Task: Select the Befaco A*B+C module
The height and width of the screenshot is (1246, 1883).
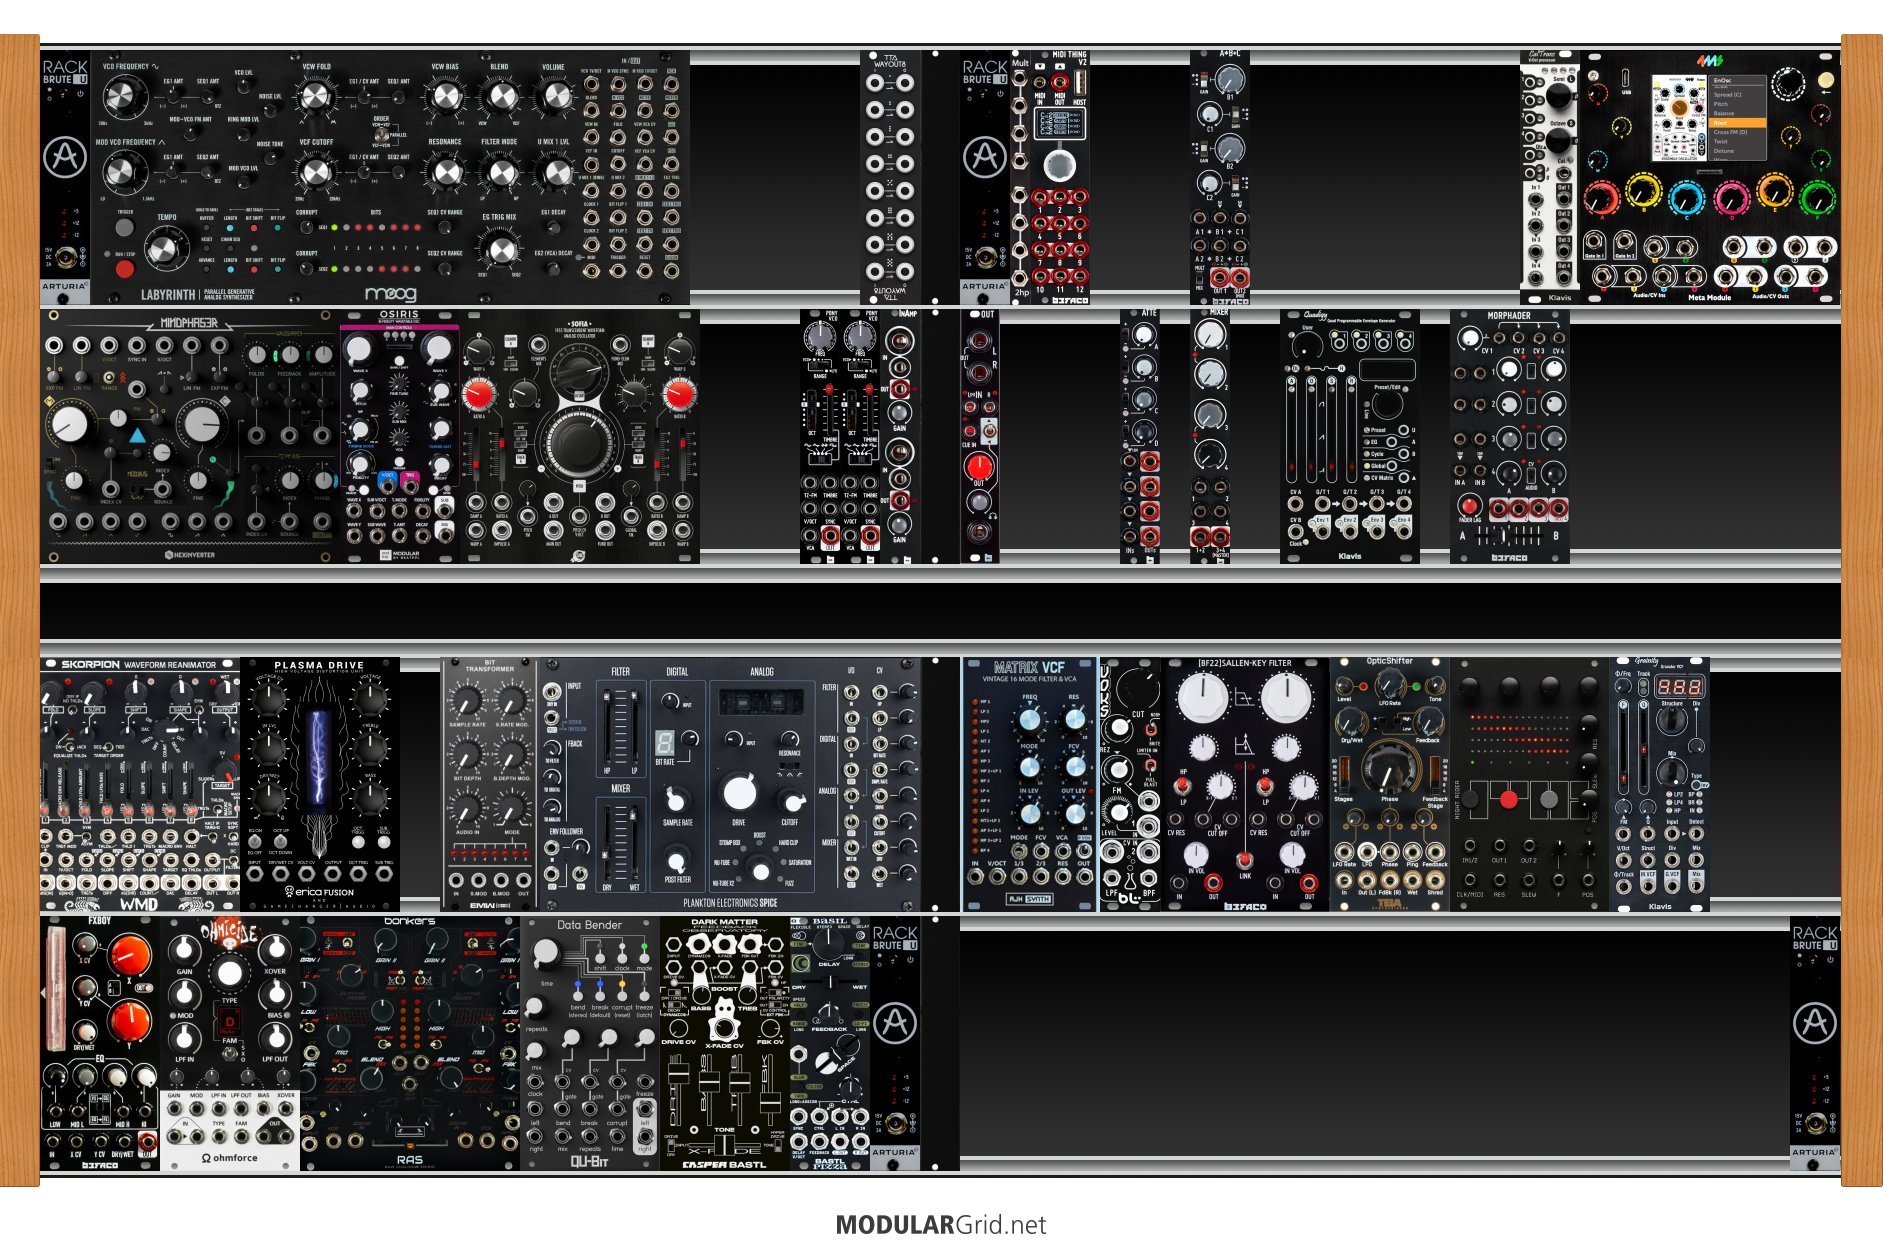Action: click(x=1220, y=178)
